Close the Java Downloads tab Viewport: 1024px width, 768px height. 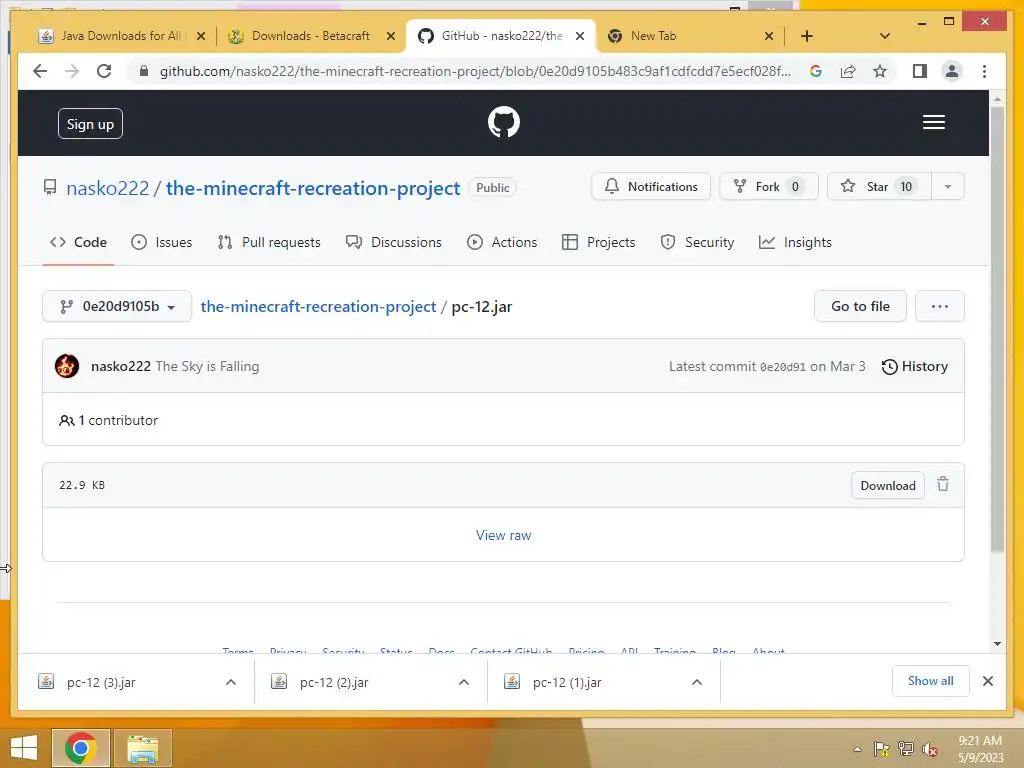[x=201, y=36]
